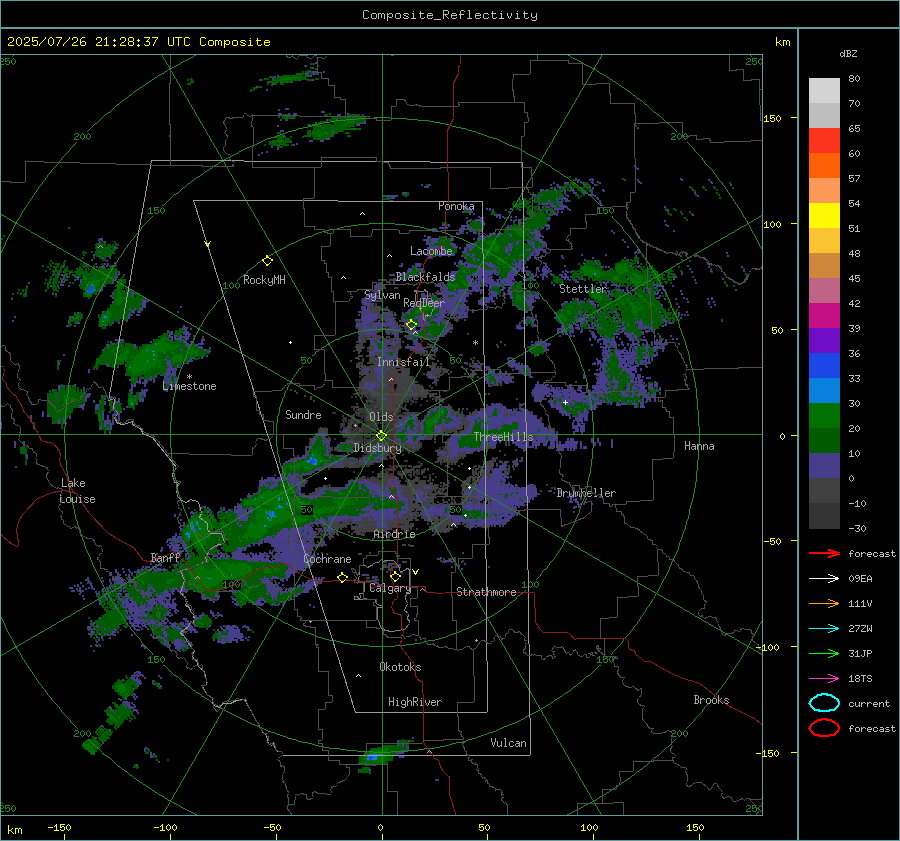
Task: Click the Stettler city label
Action: point(583,289)
